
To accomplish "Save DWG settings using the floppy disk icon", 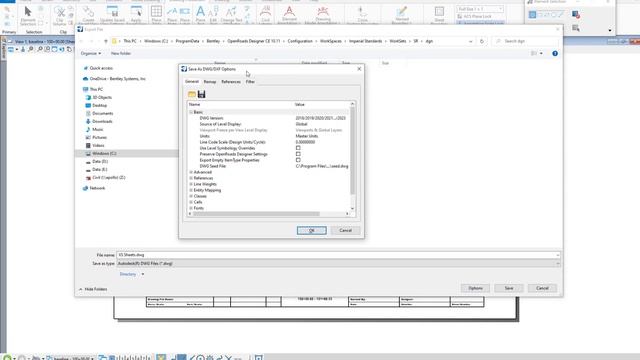I will pos(202,94).
